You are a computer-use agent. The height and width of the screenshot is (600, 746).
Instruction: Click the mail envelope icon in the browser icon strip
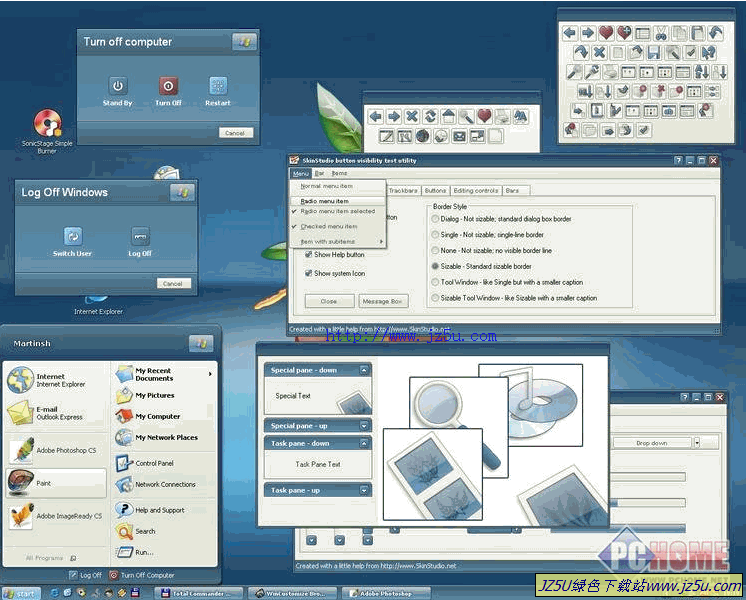[x=459, y=137]
